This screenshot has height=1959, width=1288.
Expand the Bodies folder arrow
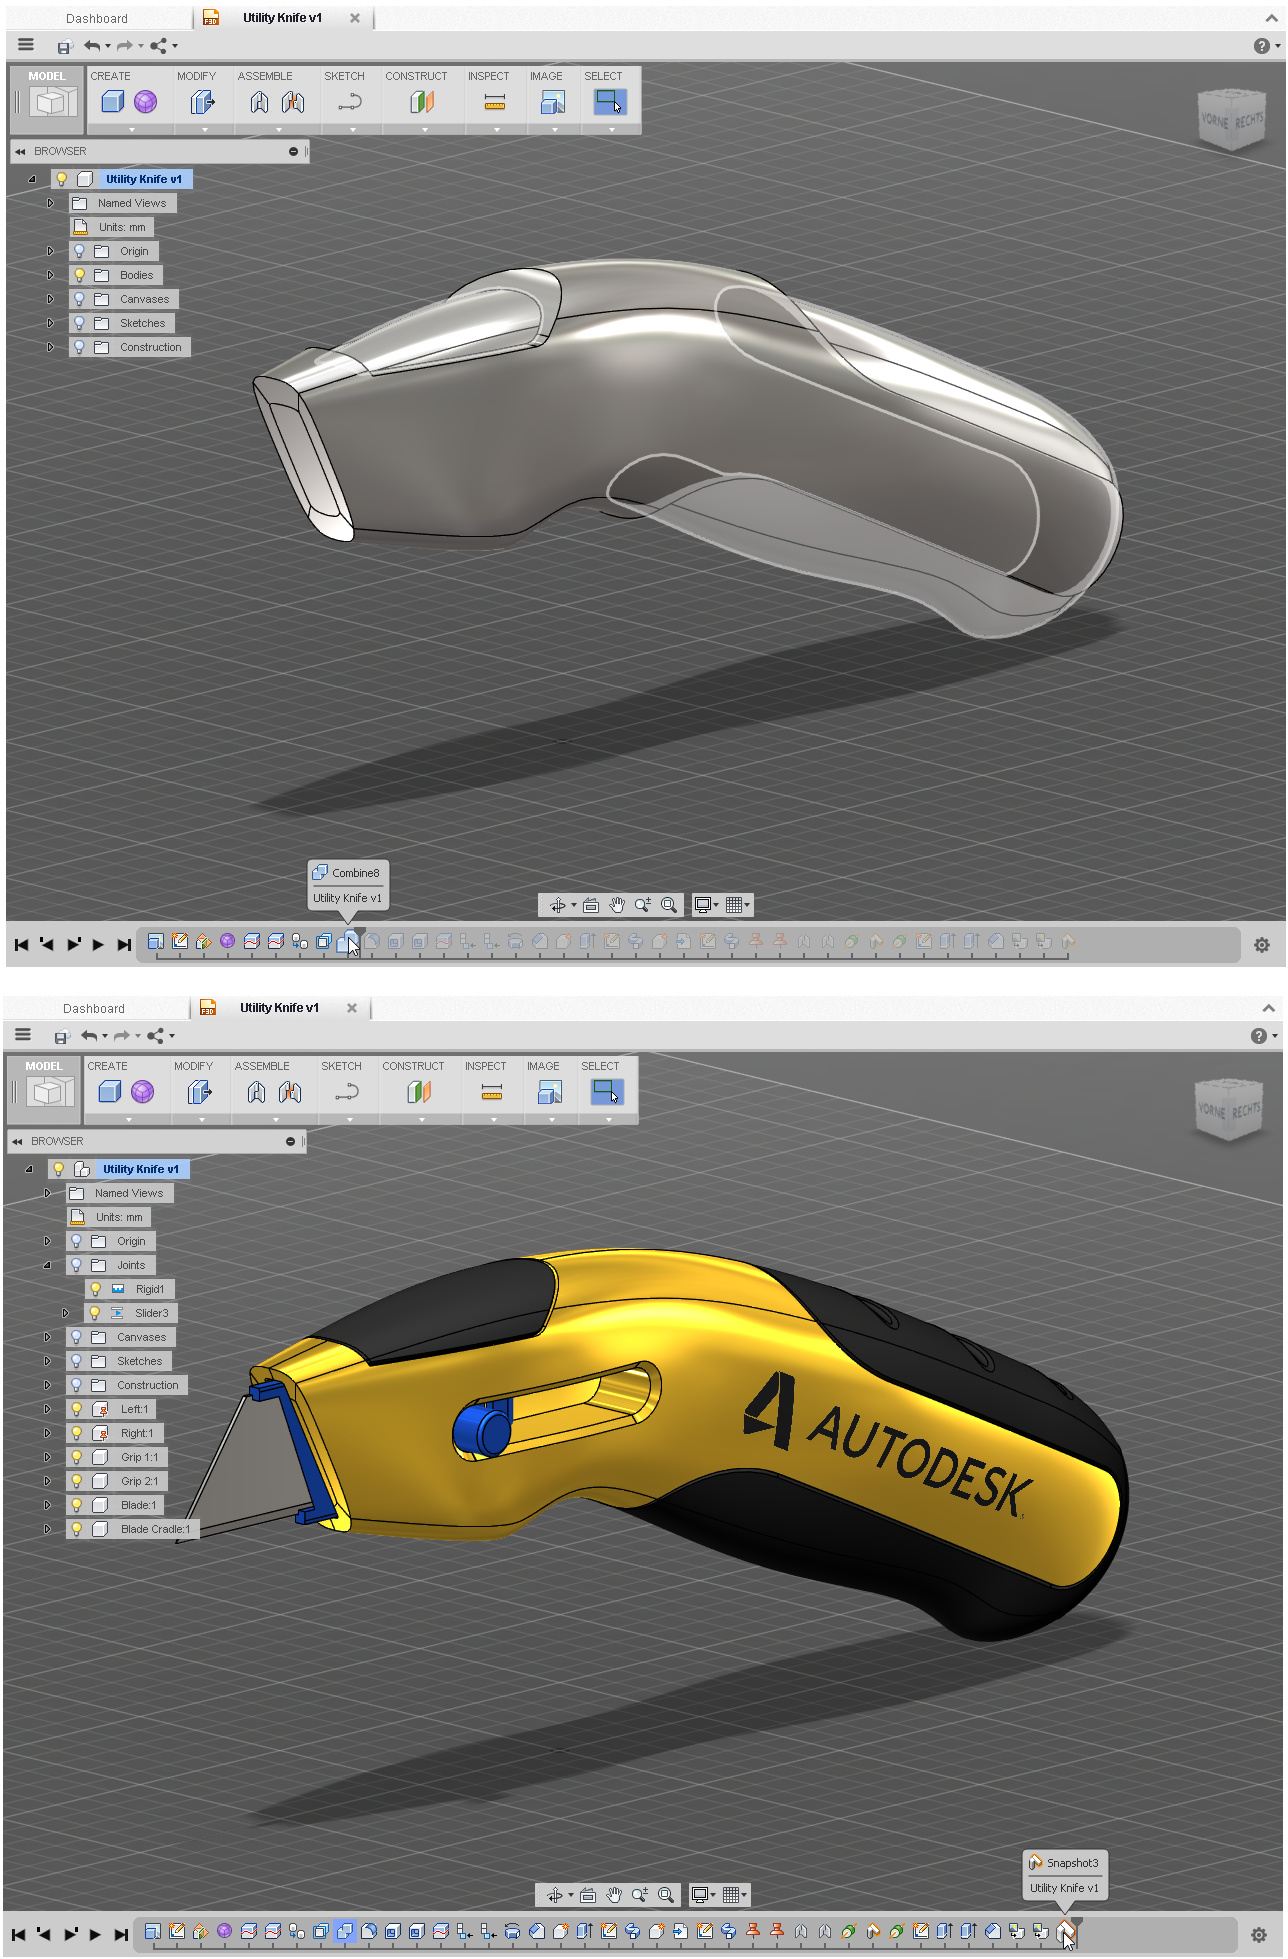pos(50,275)
